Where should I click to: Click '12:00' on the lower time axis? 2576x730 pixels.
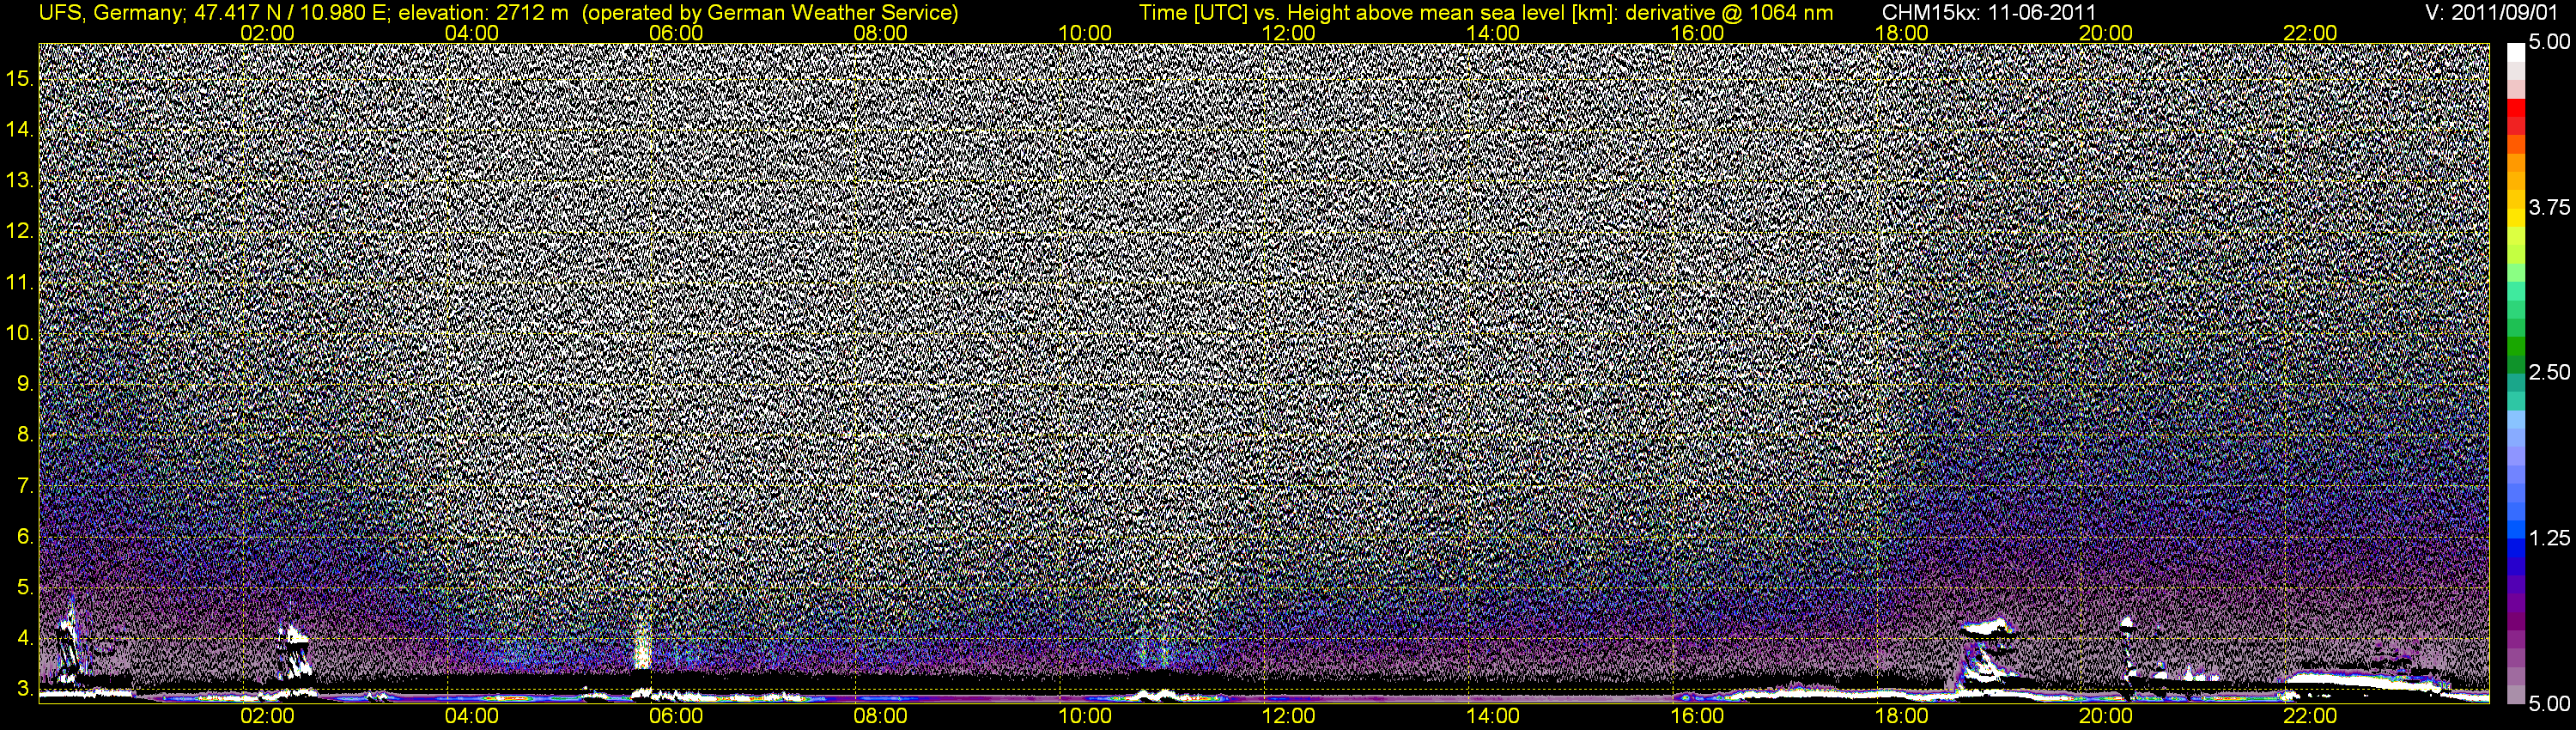click(1289, 716)
